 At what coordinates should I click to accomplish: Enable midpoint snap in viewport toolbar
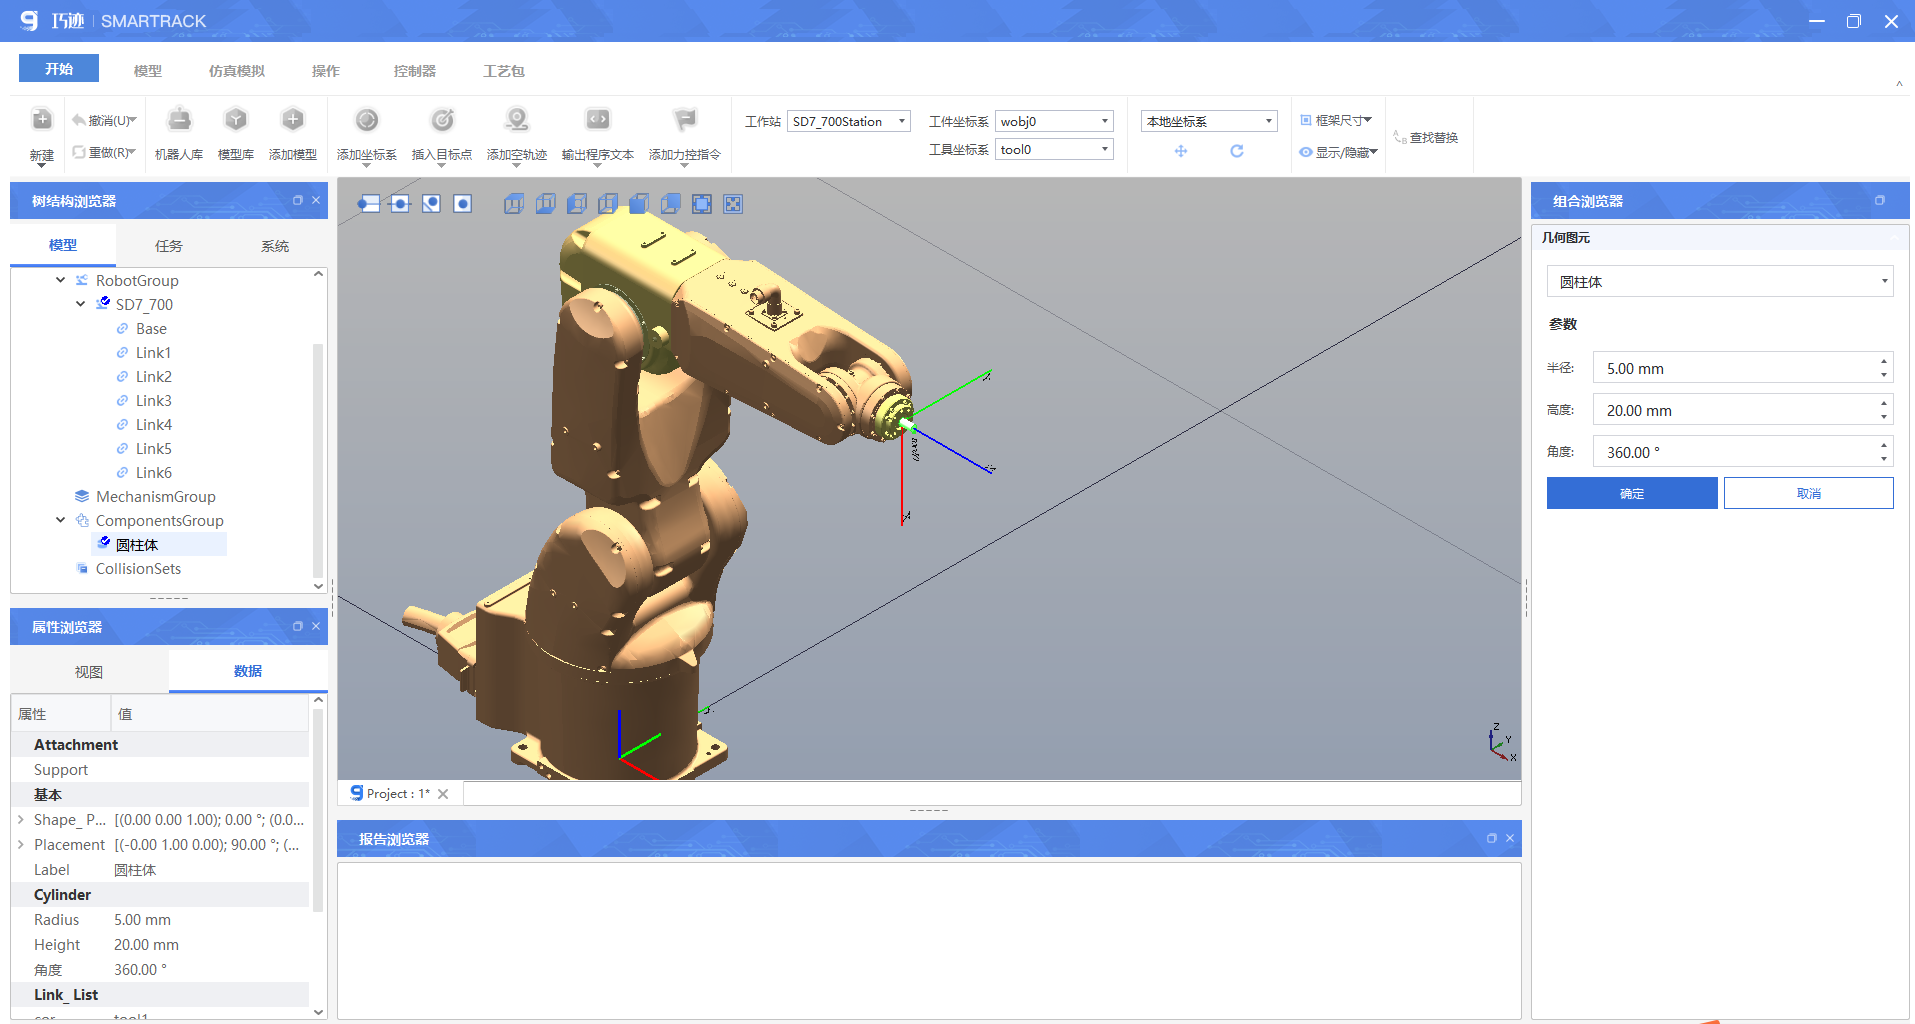(400, 204)
